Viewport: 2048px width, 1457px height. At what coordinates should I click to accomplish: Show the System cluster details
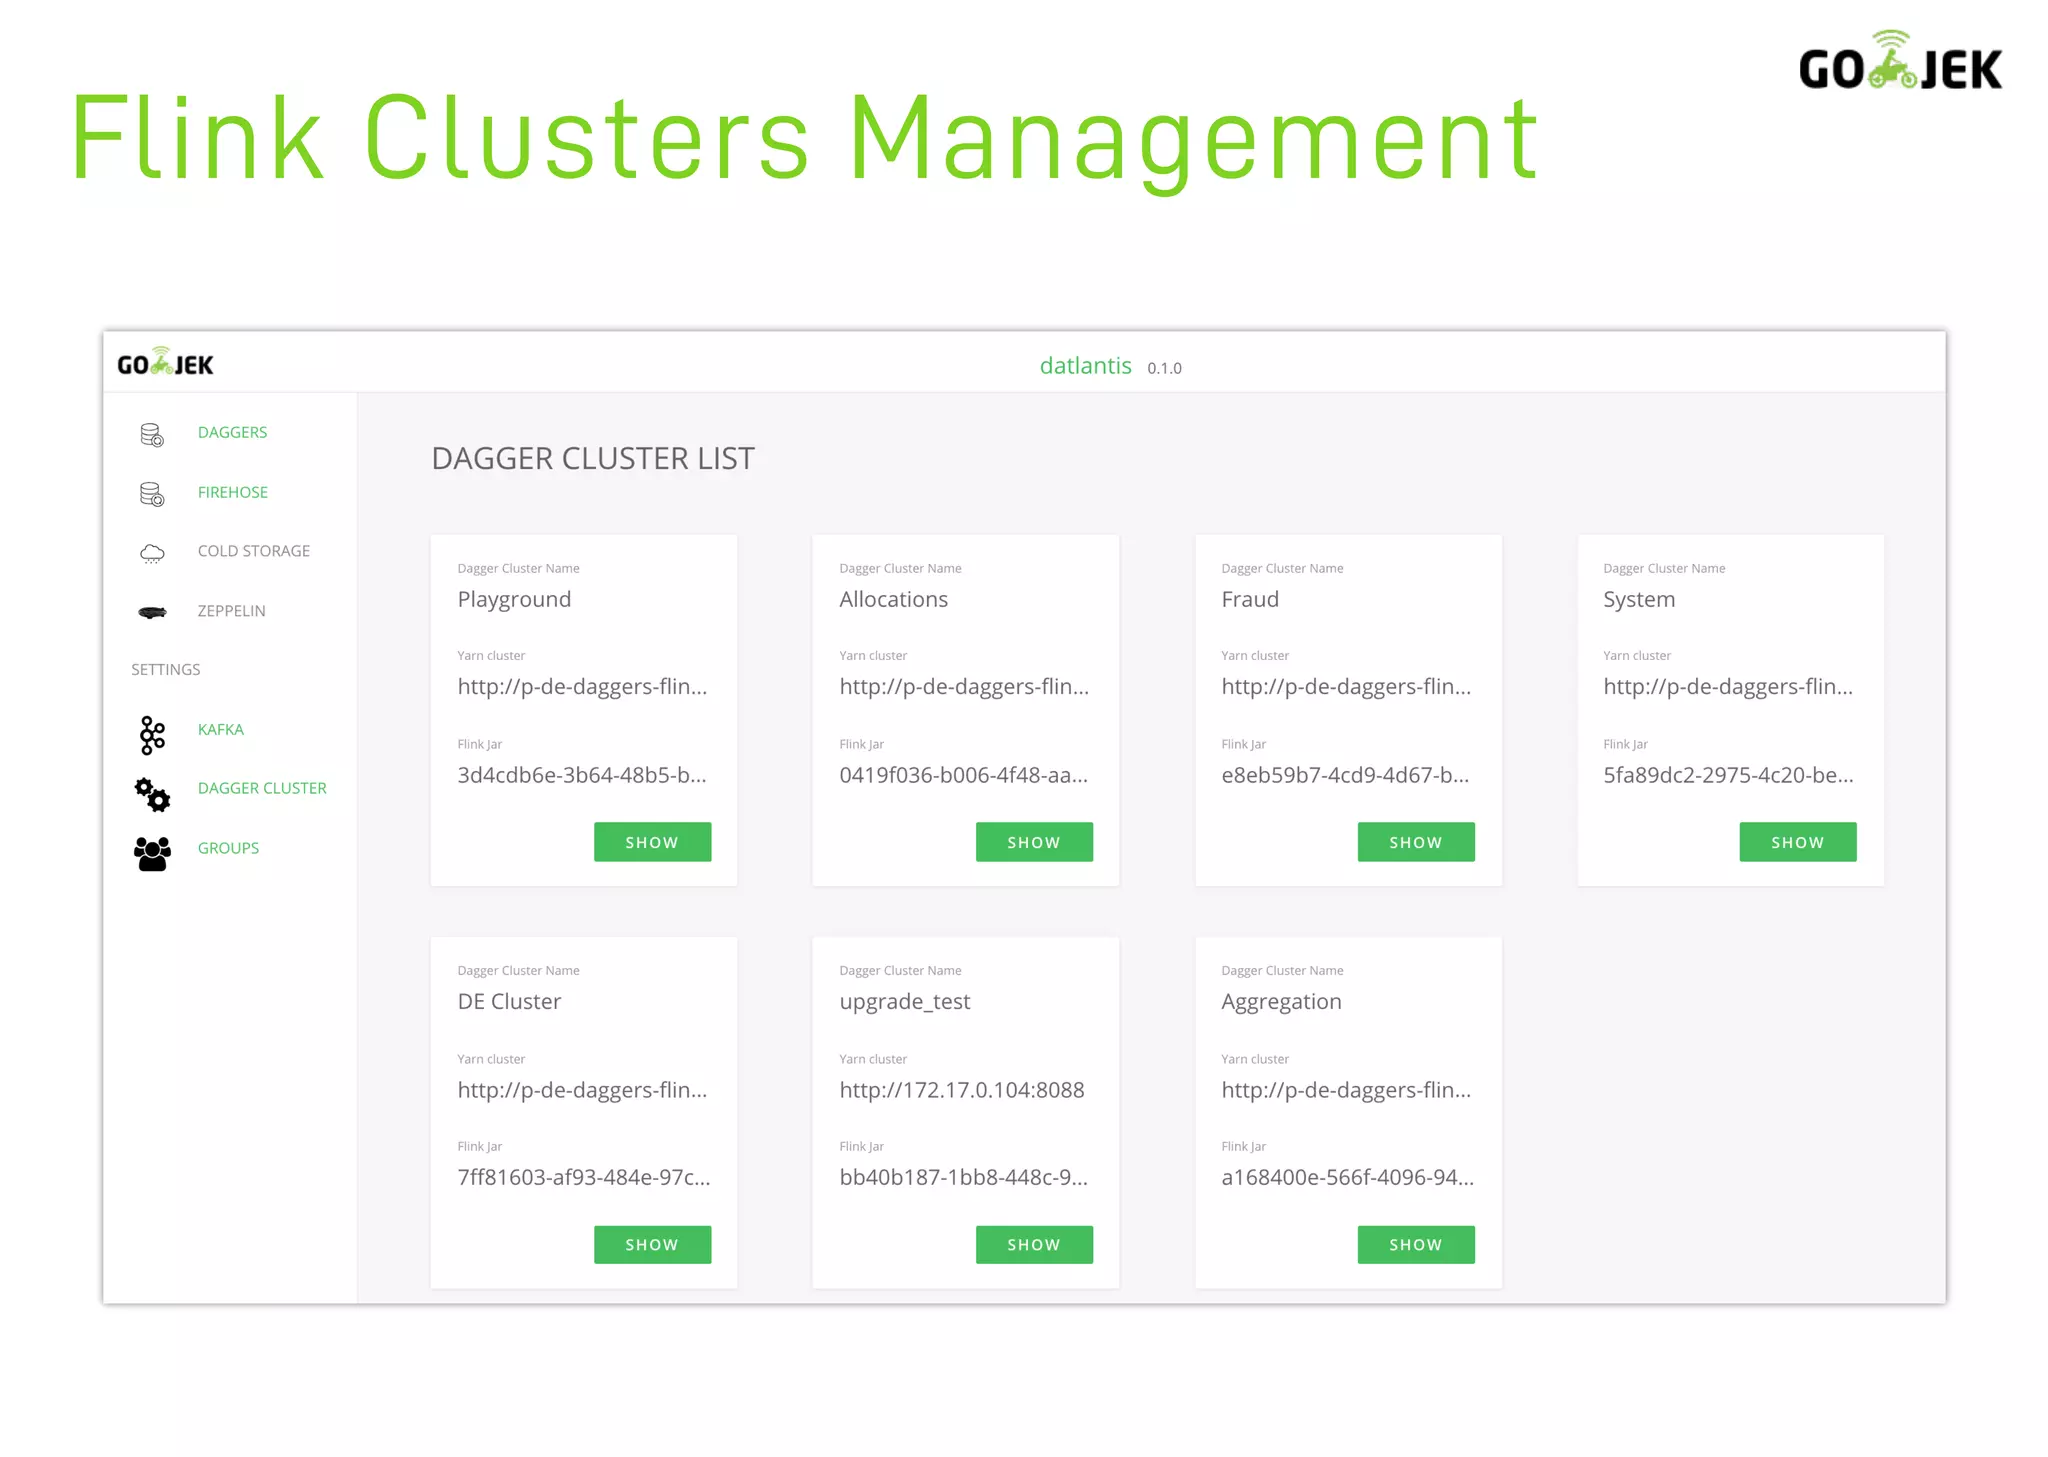1798,842
